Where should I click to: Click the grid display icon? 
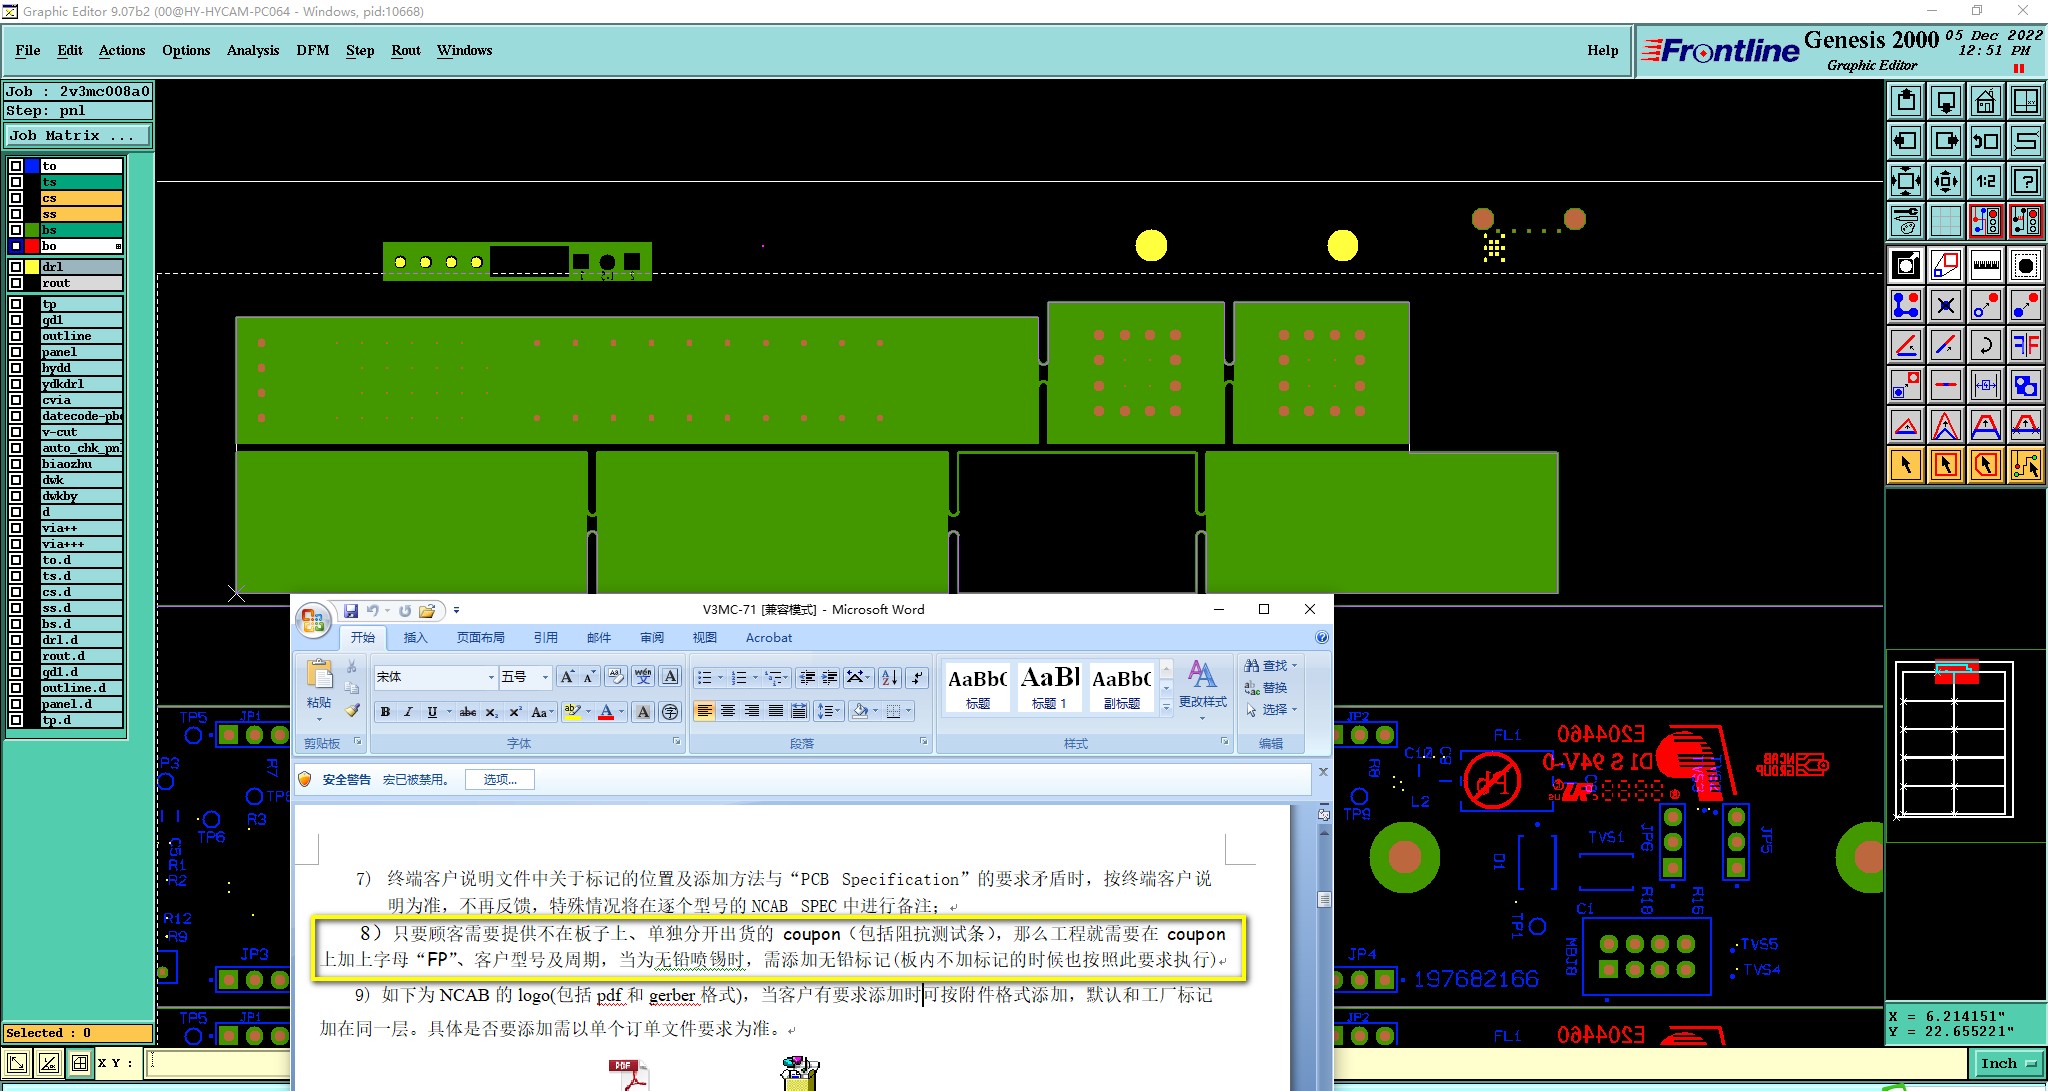1945,220
